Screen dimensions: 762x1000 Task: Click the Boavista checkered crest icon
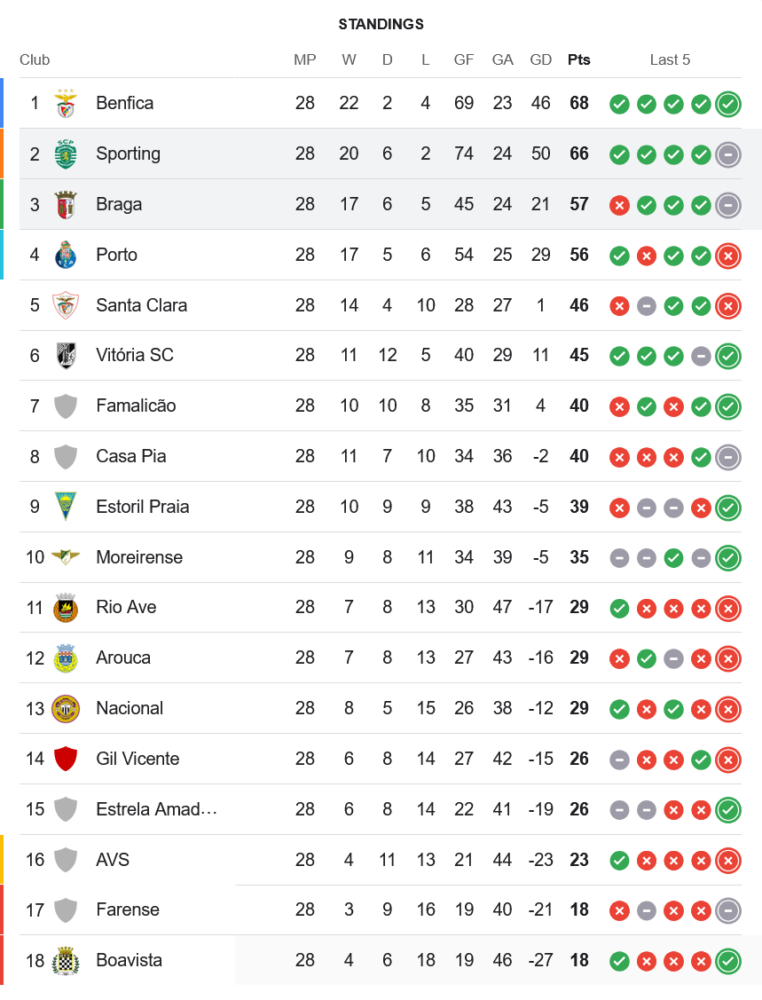pos(66,960)
